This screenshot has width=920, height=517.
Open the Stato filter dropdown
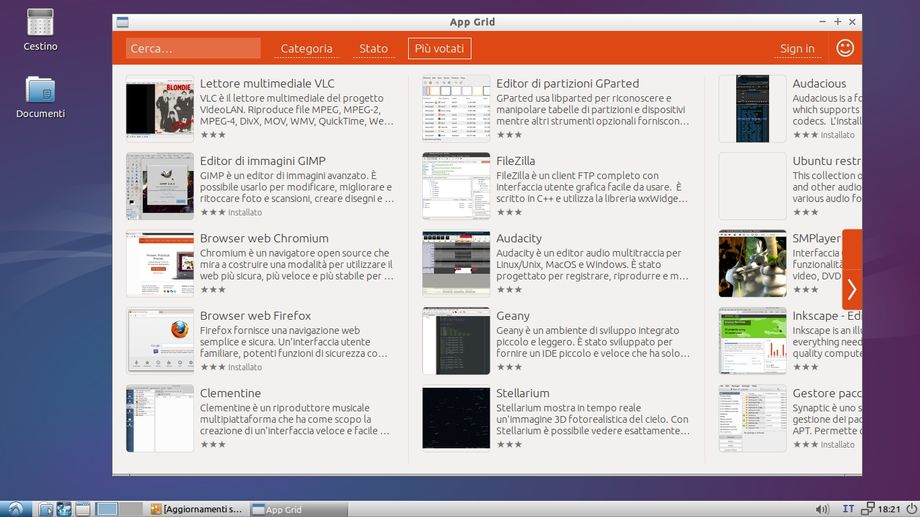click(373, 49)
